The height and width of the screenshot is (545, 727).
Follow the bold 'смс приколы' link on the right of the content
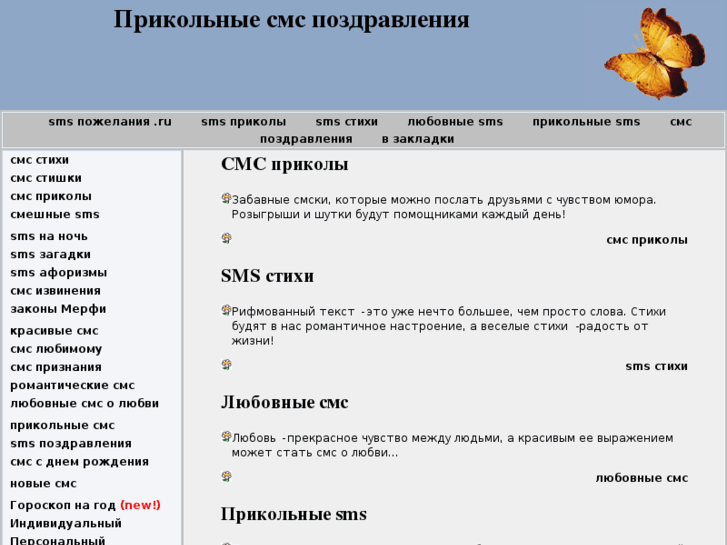[x=647, y=240]
